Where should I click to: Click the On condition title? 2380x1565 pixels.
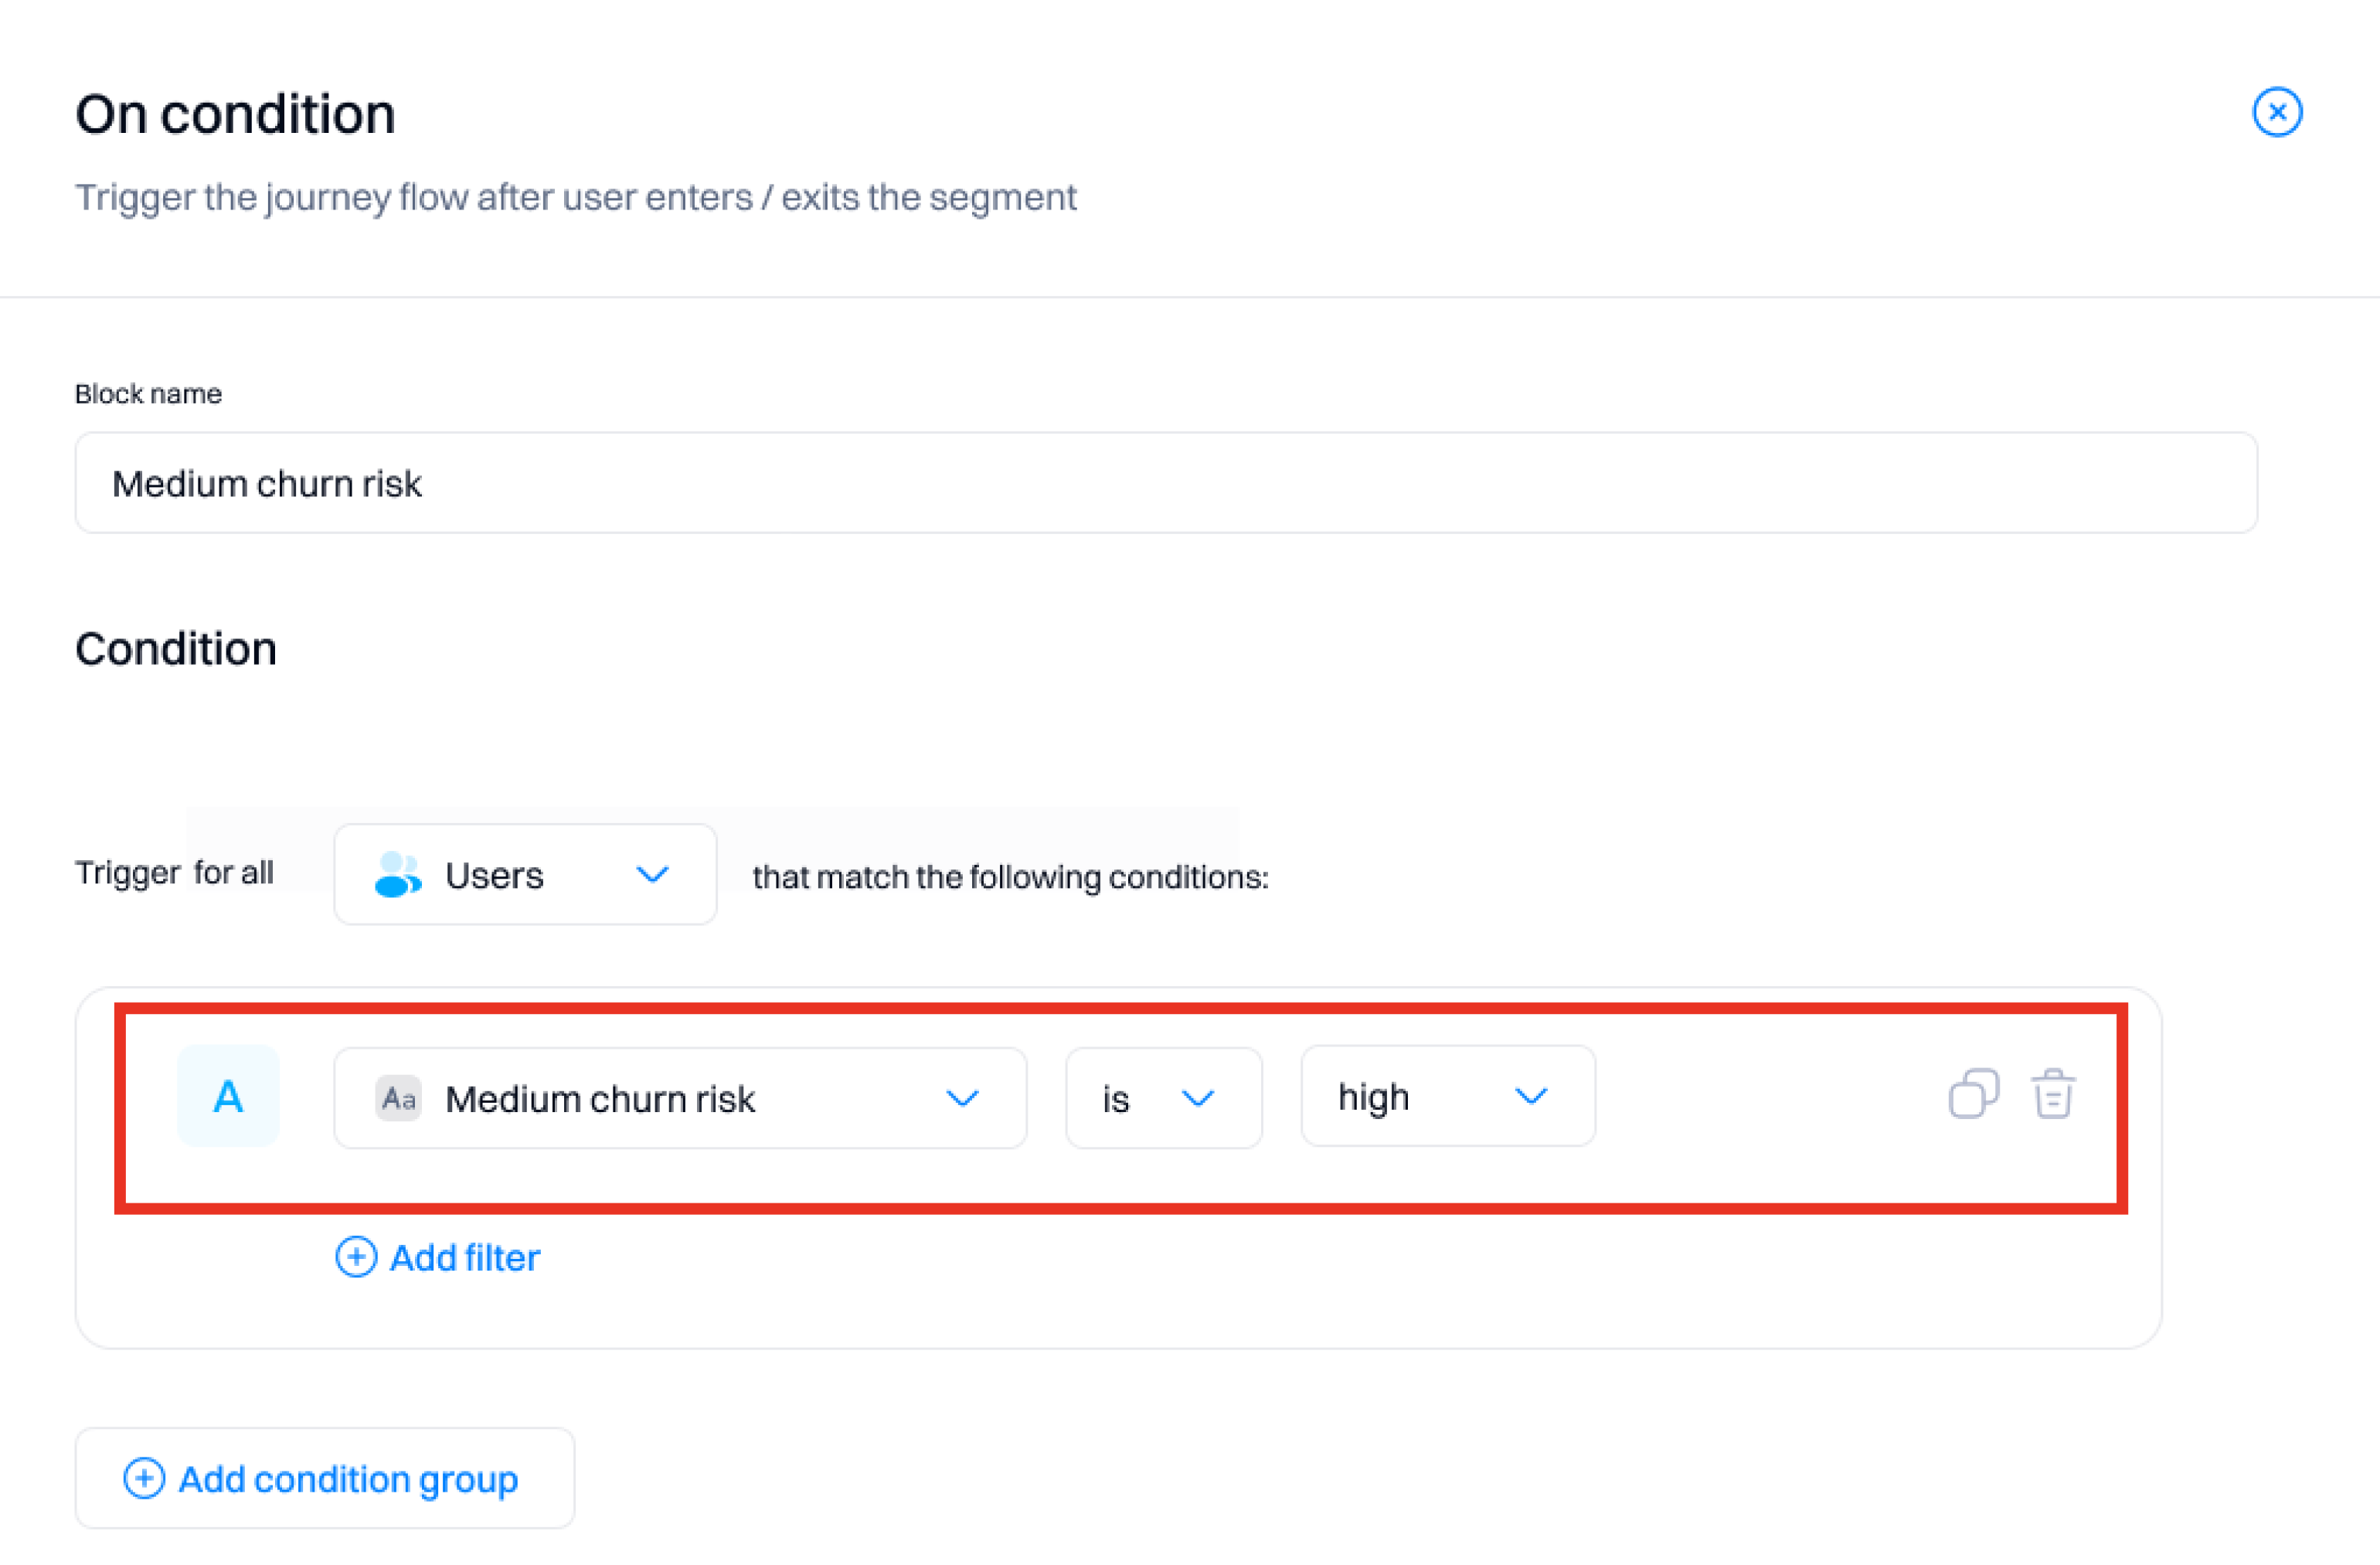coord(235,114)
